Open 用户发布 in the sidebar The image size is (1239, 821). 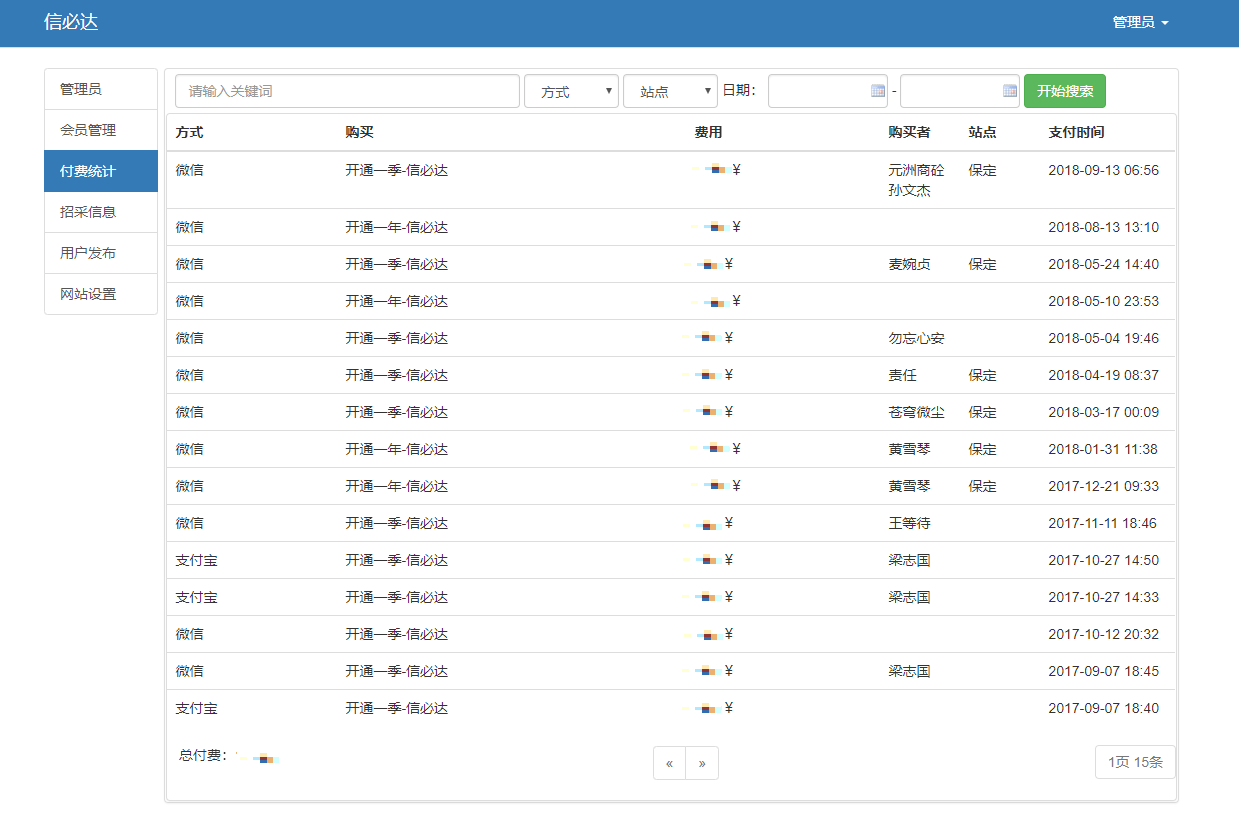coord(101,253)
